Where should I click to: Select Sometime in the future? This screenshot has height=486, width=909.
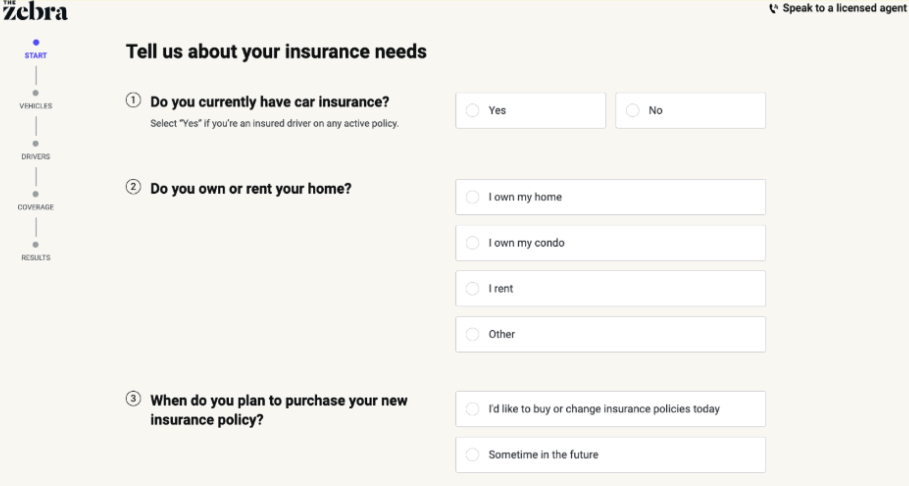click(x=610, y=455)
